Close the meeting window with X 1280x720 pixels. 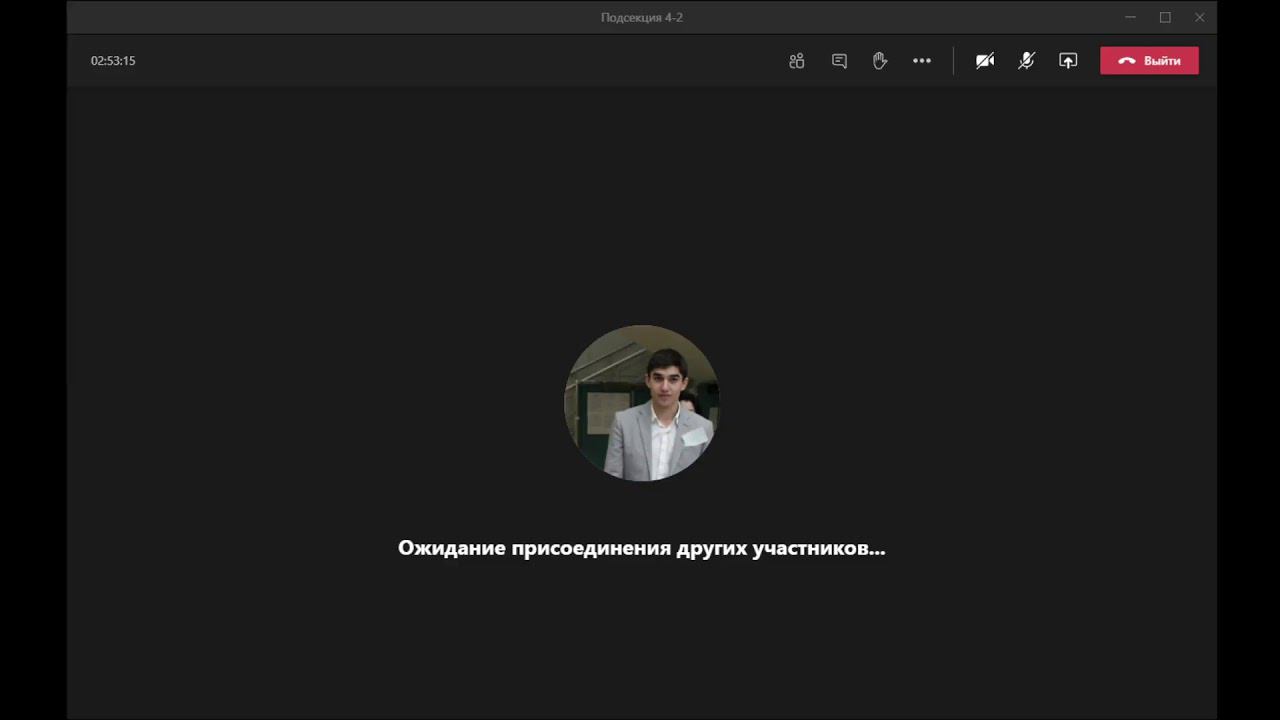click(1200, 17)
